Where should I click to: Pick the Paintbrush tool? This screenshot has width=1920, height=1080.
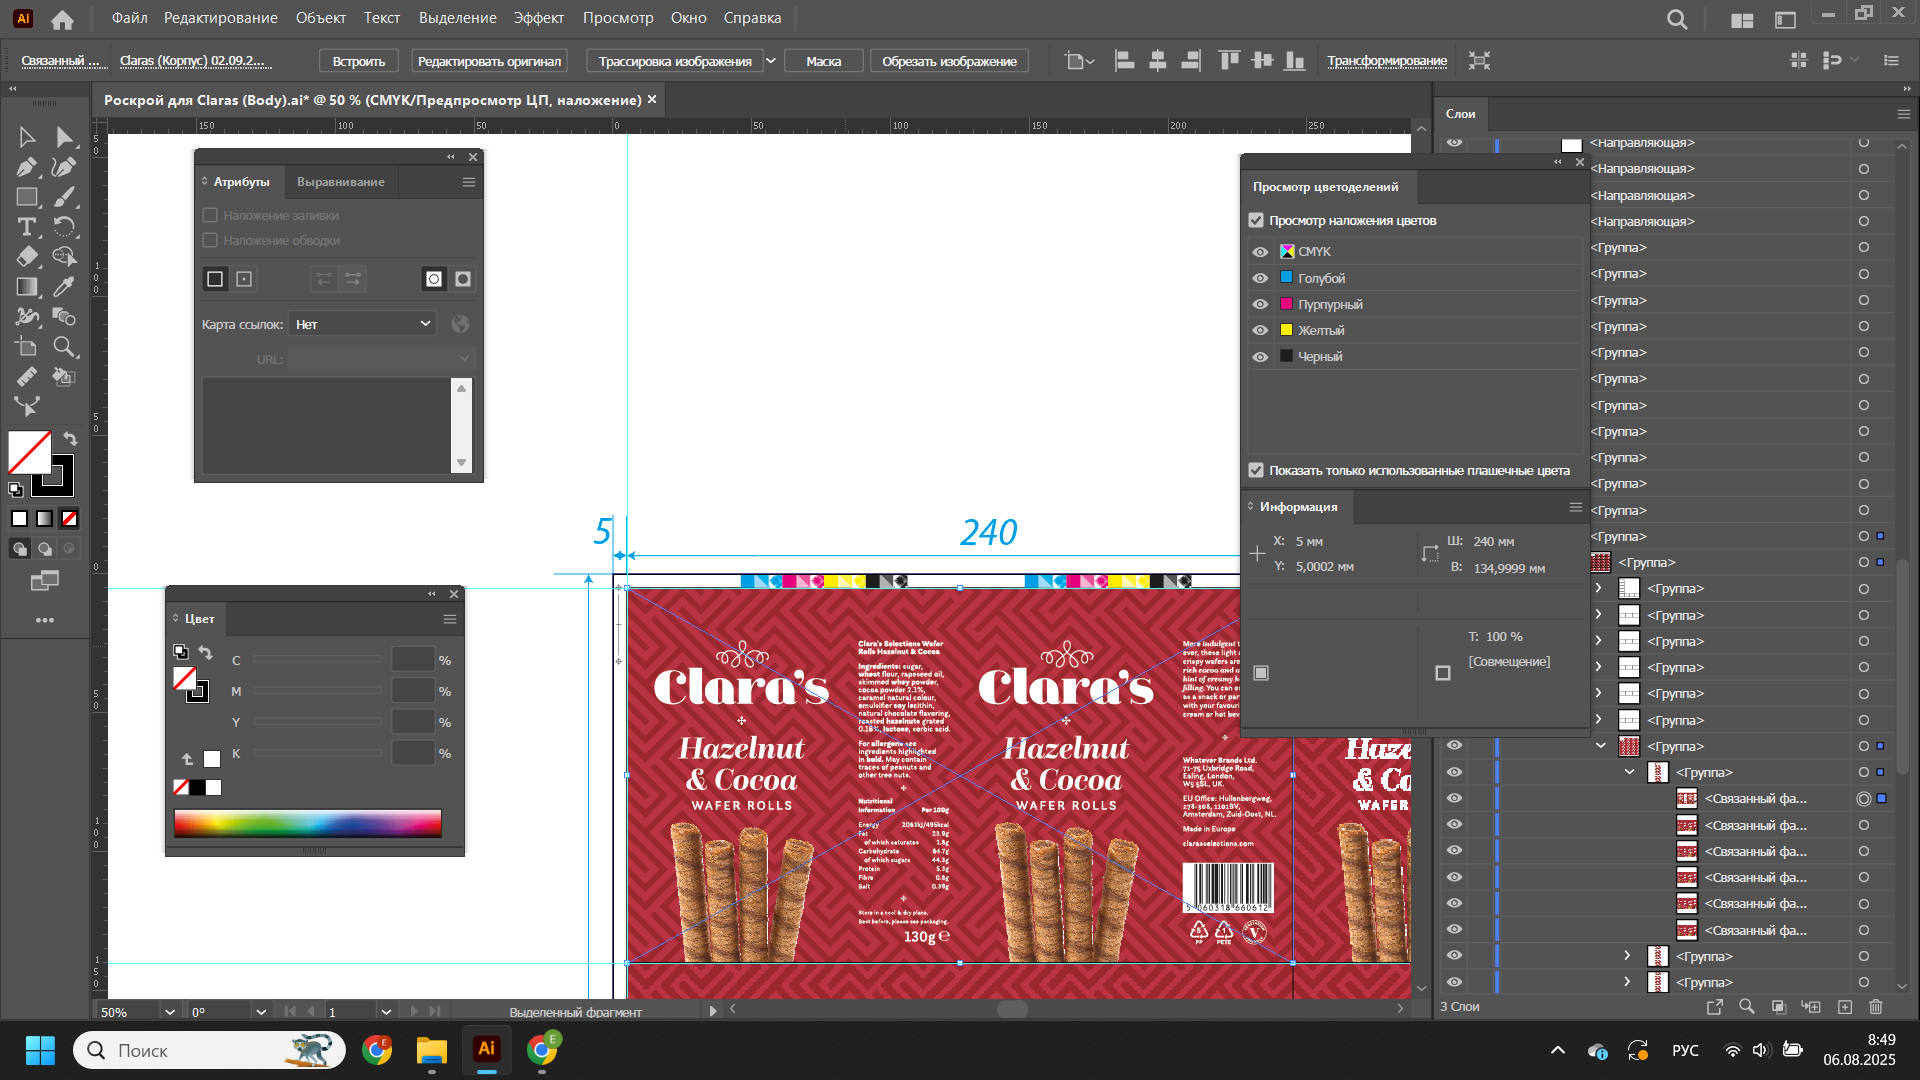point(64,197)
